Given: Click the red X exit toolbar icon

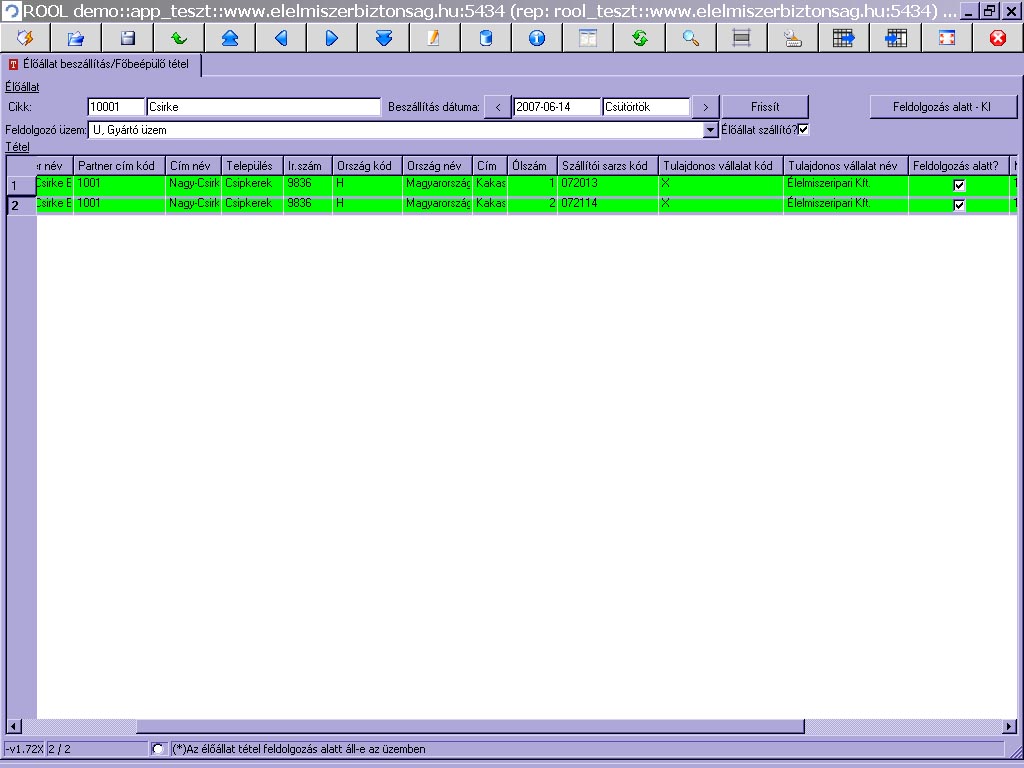Looking at the screenshot, I should (x=997, y=38).
